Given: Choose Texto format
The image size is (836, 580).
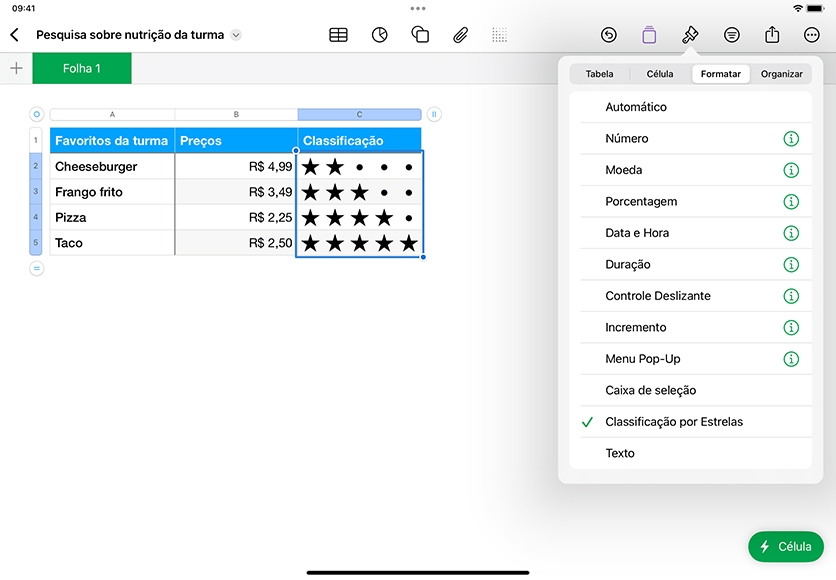Looking at the screenshot, I should [690, 453].
